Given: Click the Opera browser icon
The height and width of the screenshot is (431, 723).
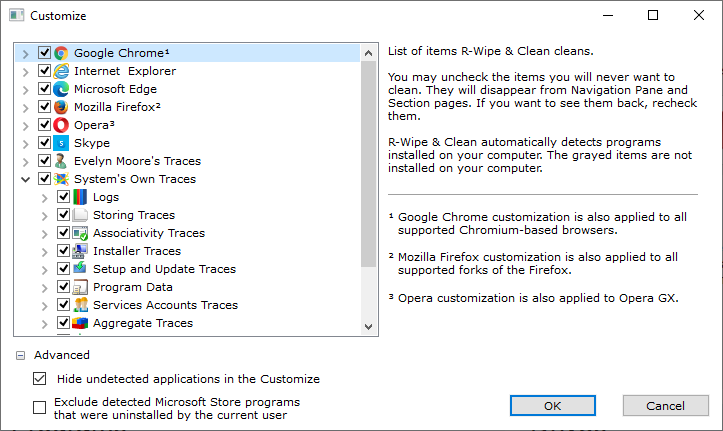Looking at the screenshot, I should 61,125.
